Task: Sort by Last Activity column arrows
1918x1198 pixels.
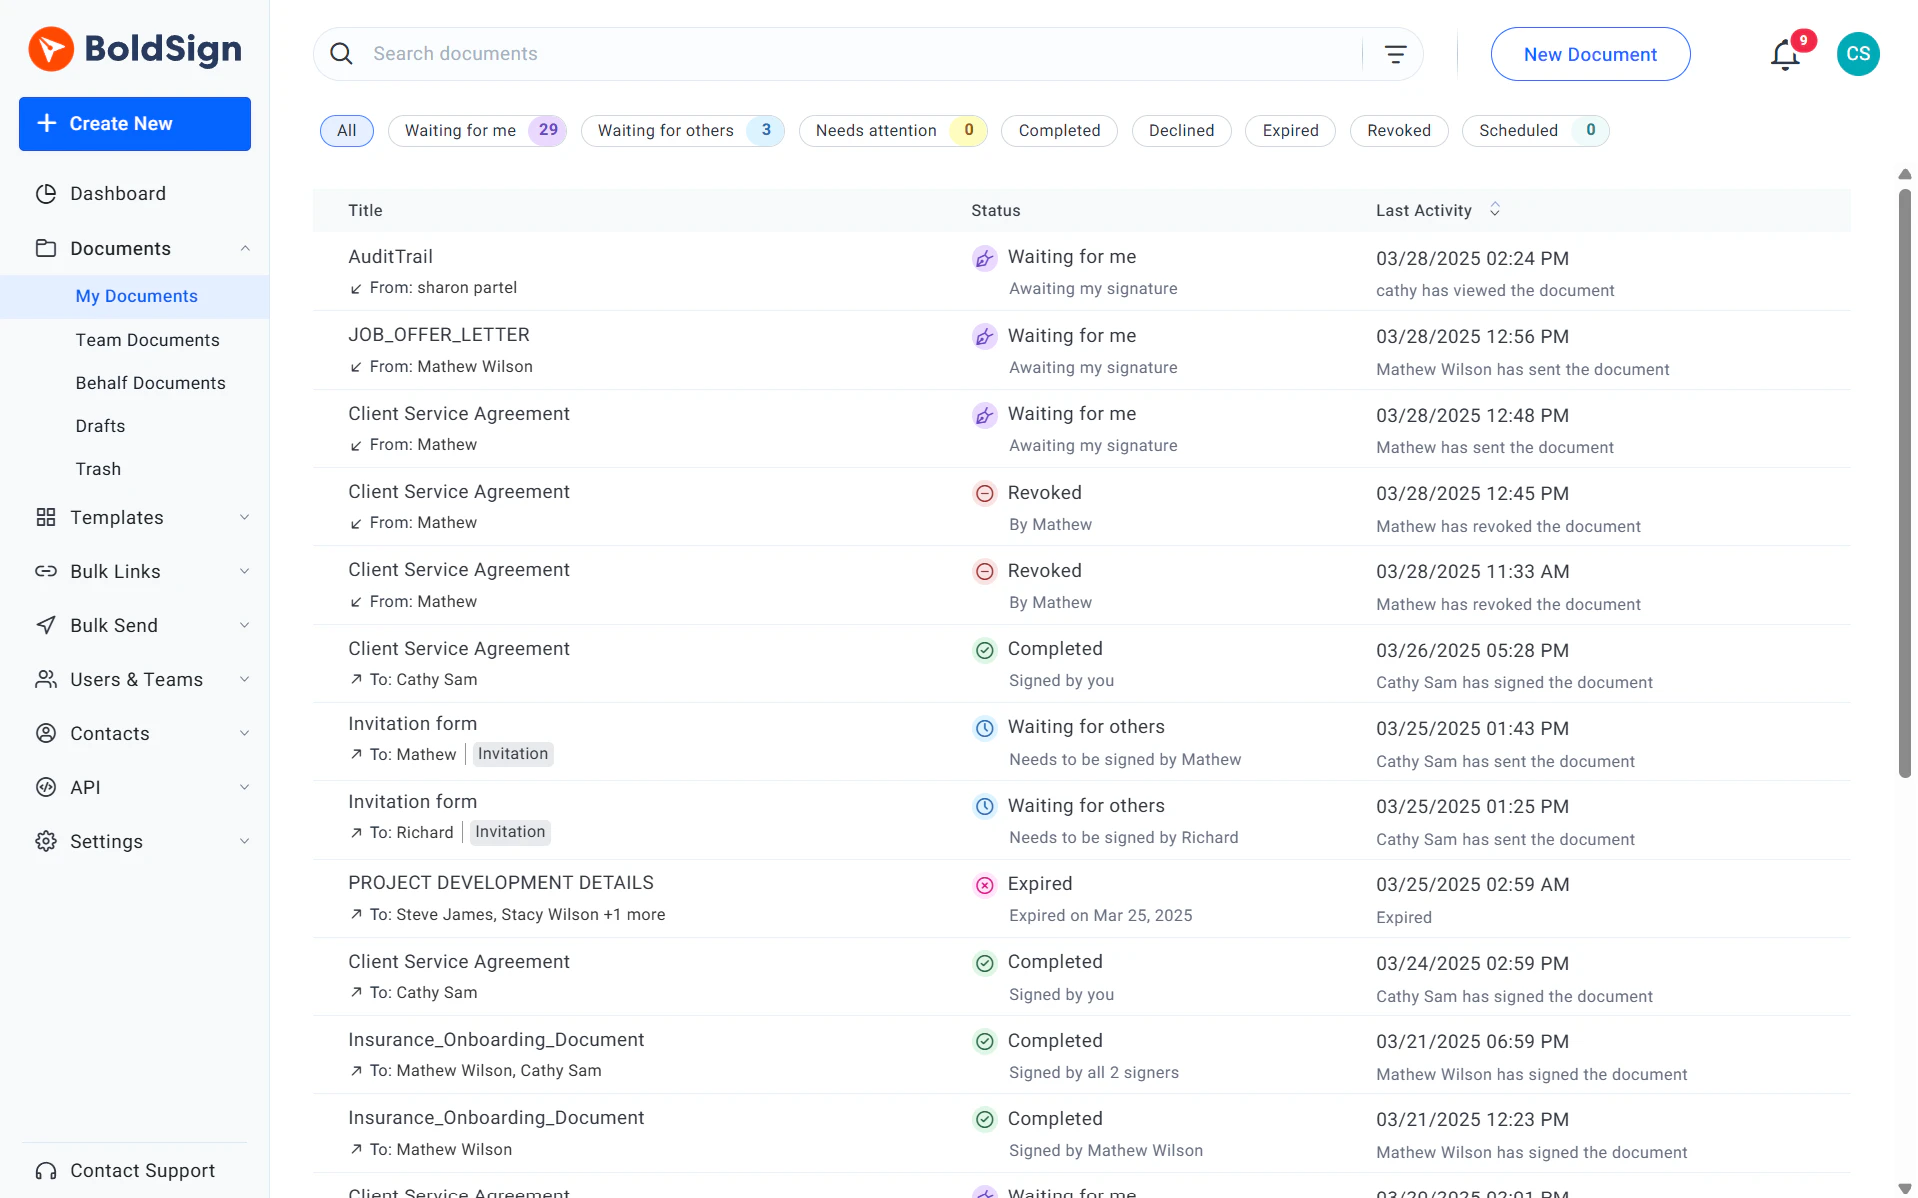Action: (x=1495, y=209)
